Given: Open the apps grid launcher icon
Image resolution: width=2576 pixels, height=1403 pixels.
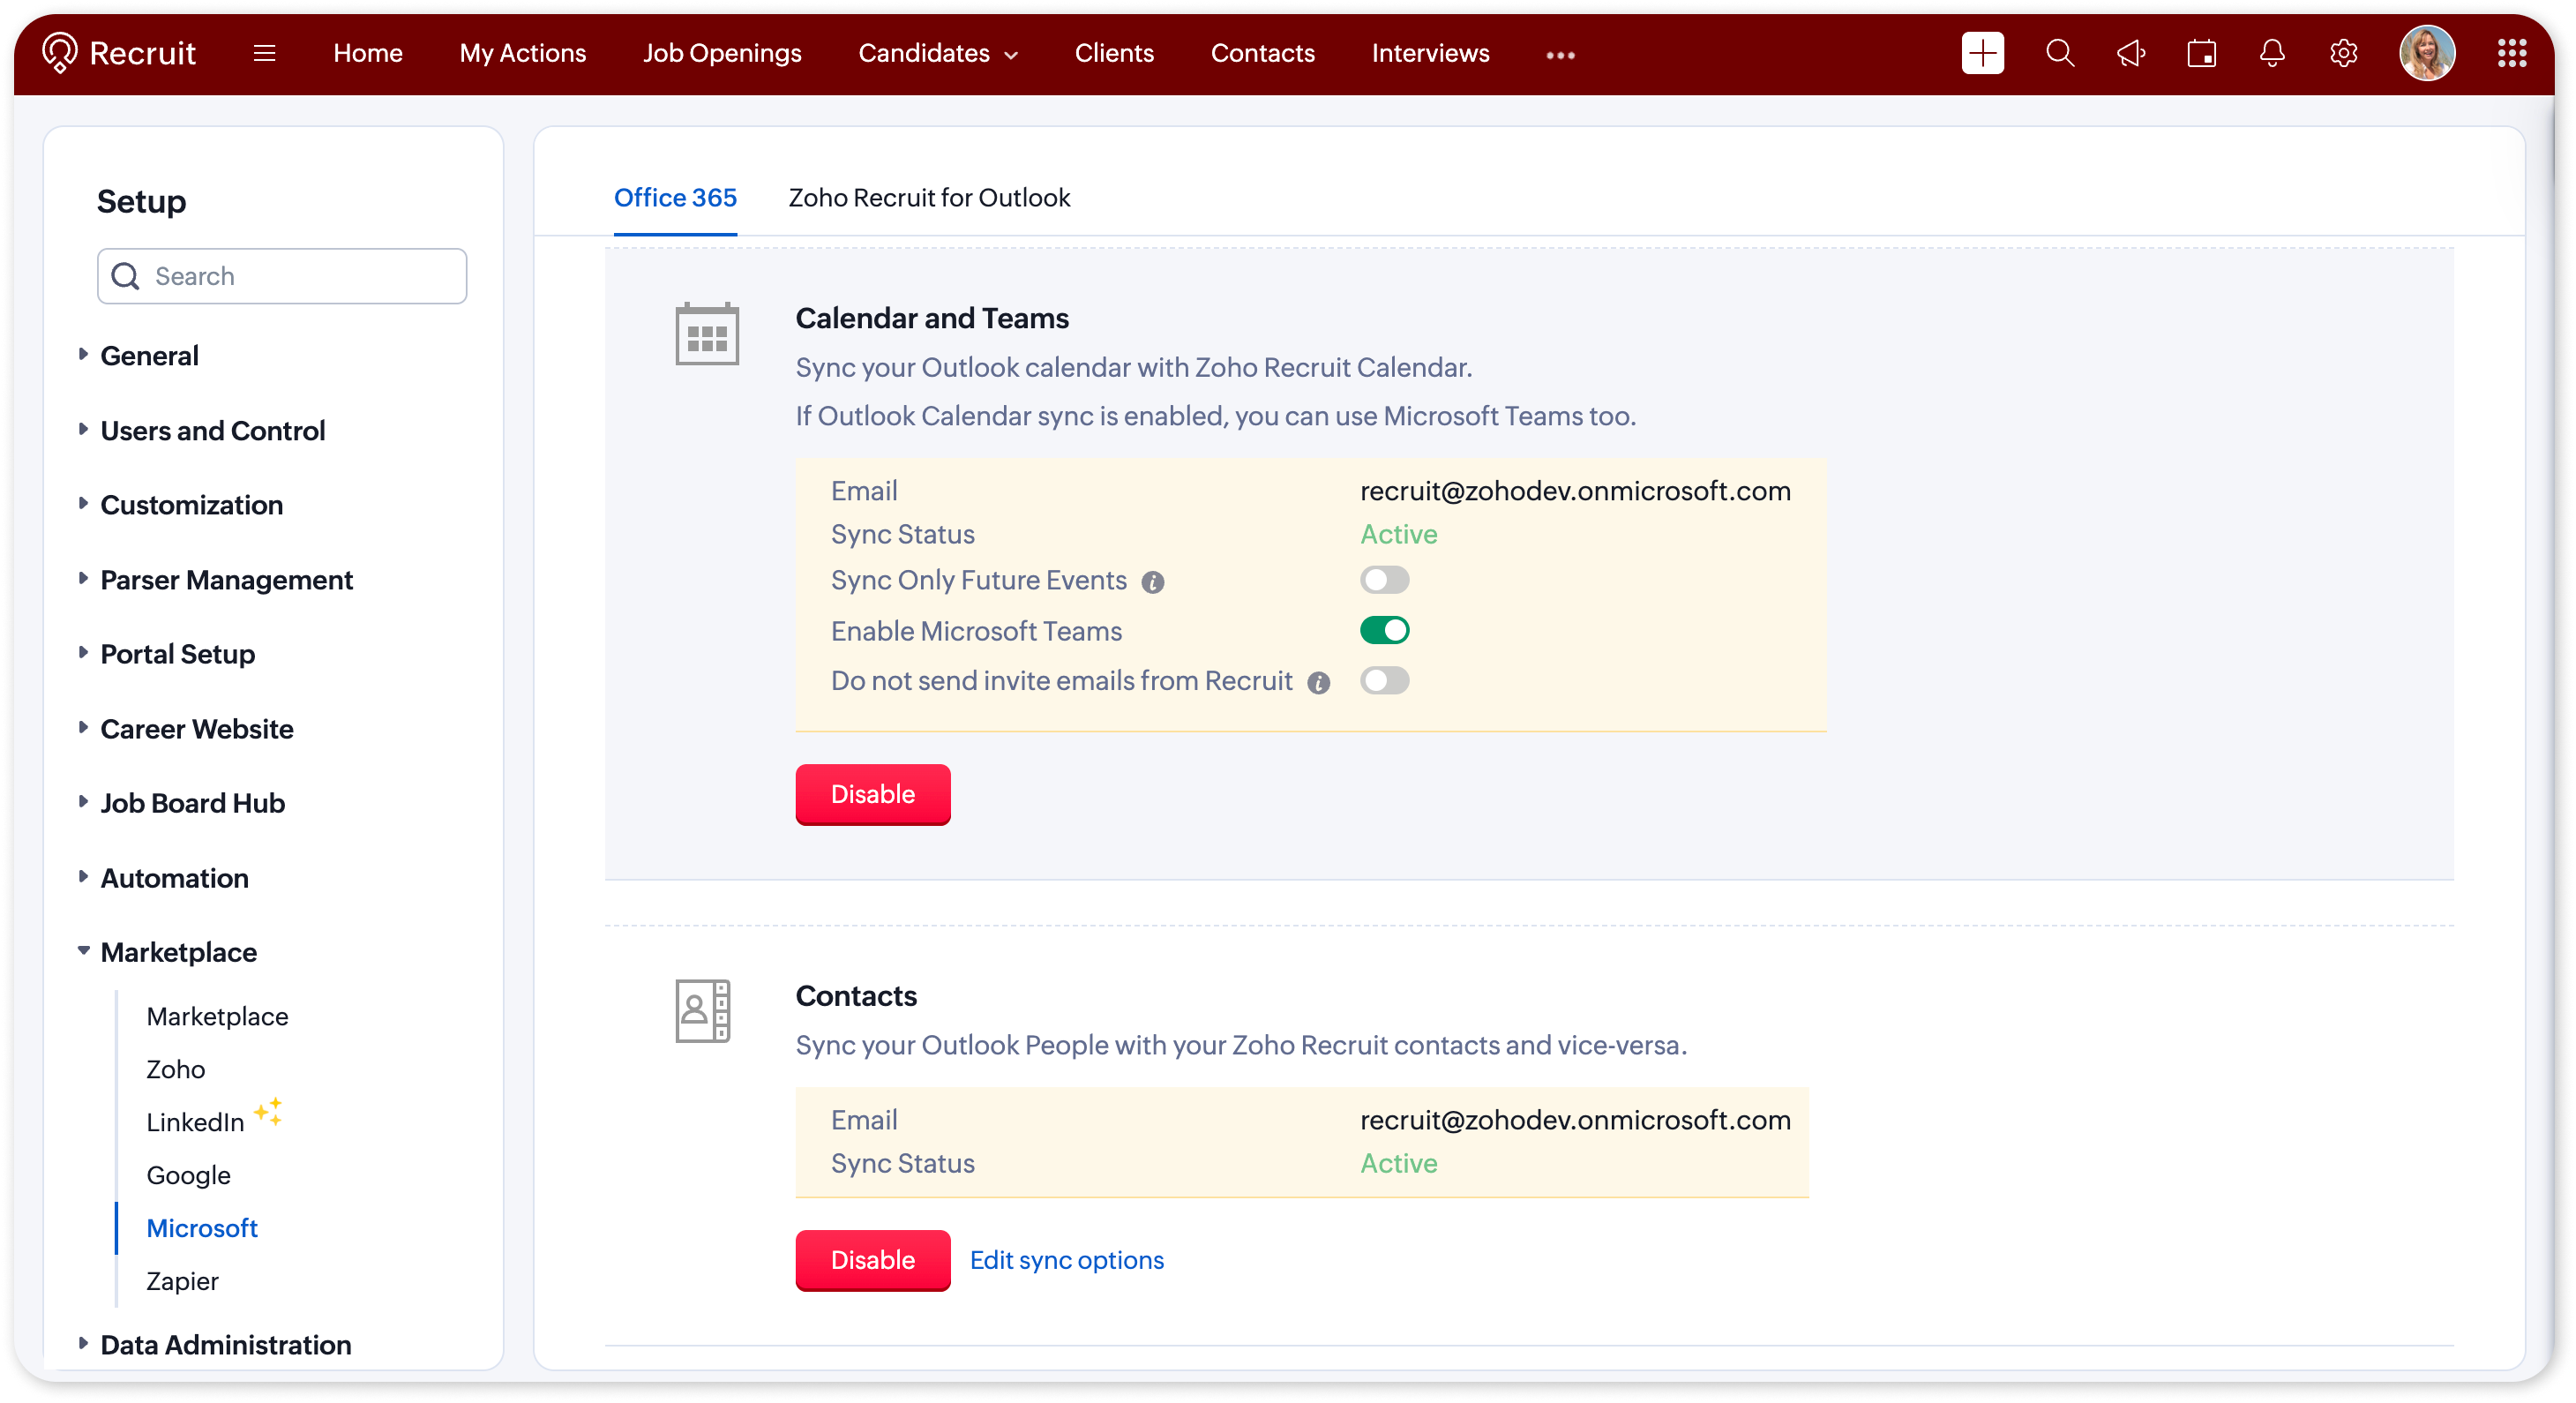Looking at the screenshot, I should pyautogui.click(x=2511, y=53).
